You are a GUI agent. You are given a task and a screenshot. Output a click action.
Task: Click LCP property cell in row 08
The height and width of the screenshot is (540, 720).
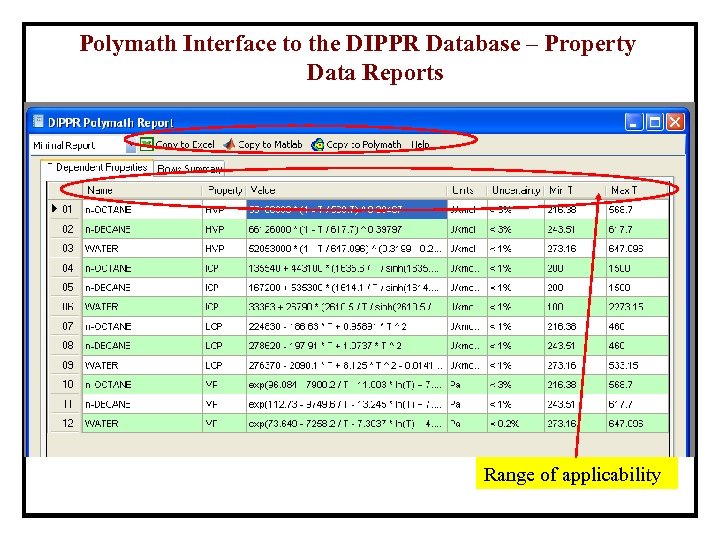pyautogui.click(x=224, y=345)
